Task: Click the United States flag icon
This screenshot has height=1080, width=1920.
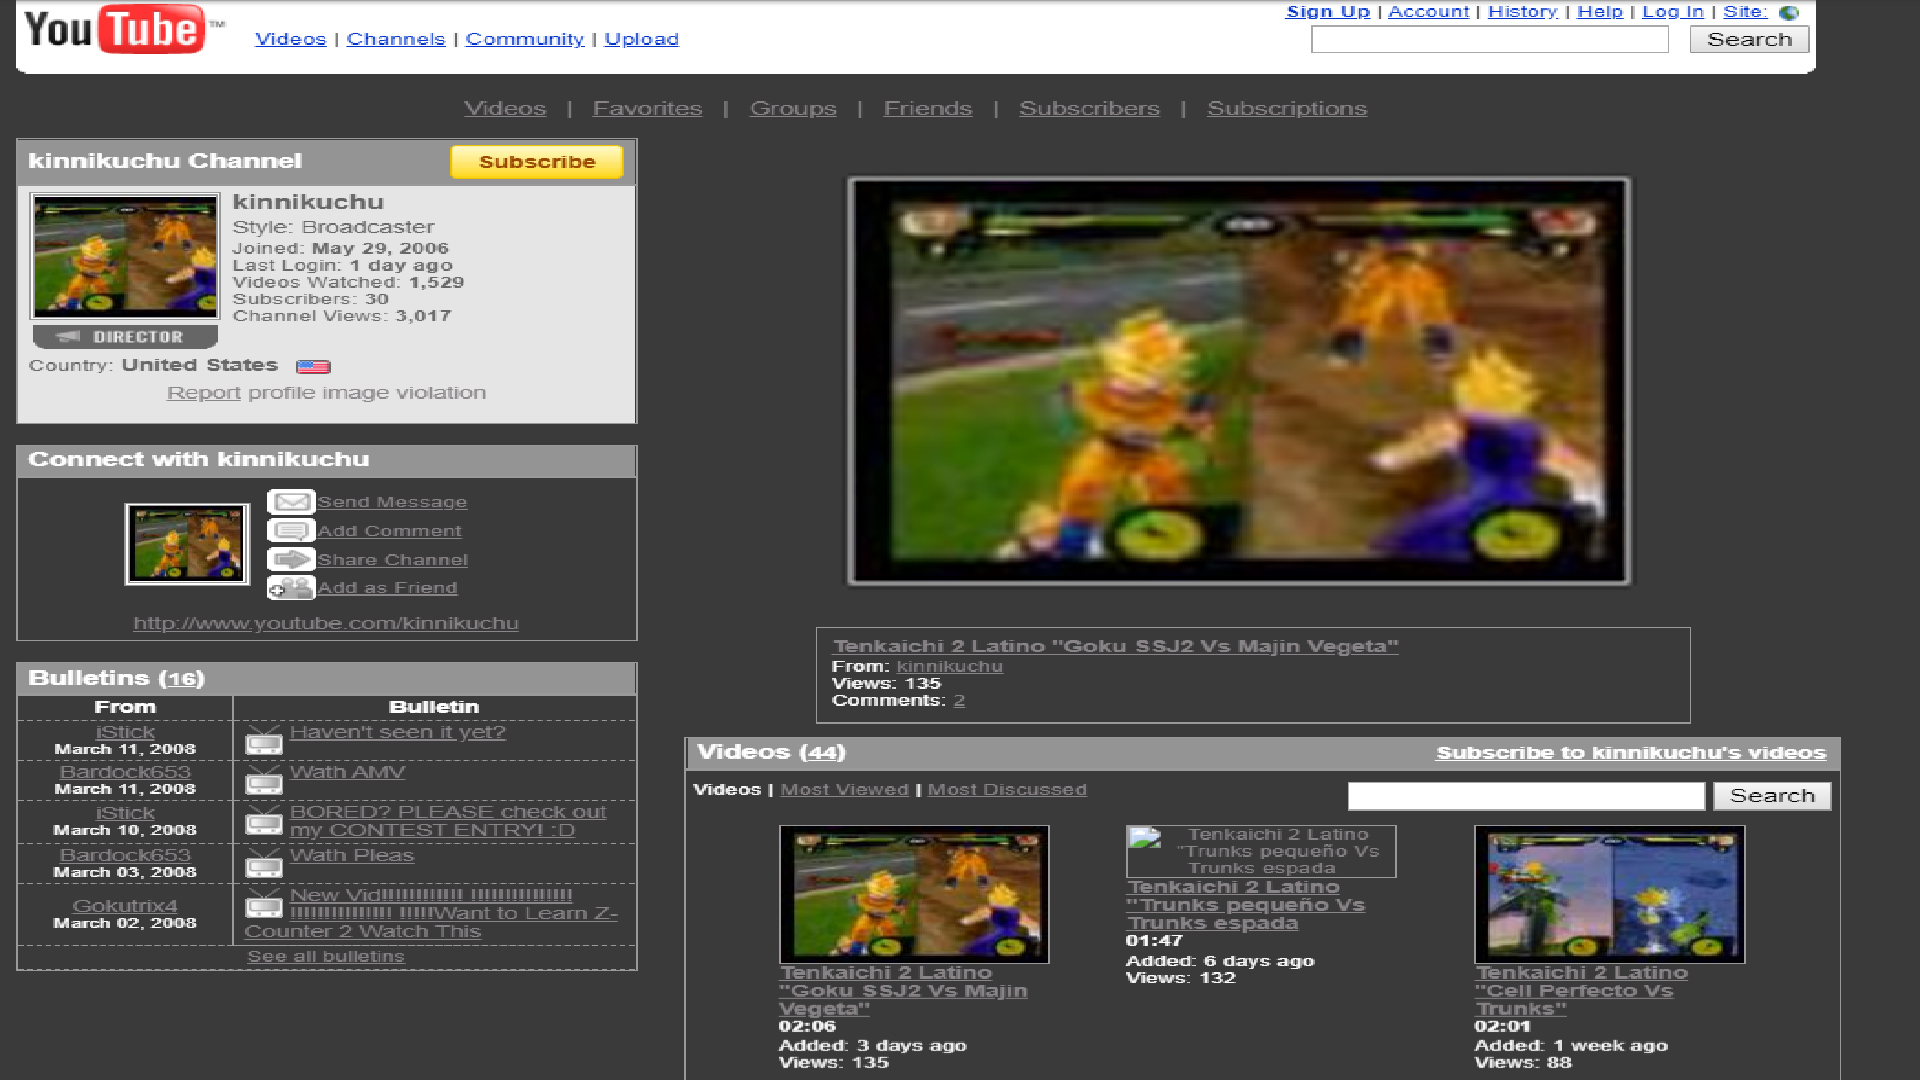Action: [x=313, y=367]
